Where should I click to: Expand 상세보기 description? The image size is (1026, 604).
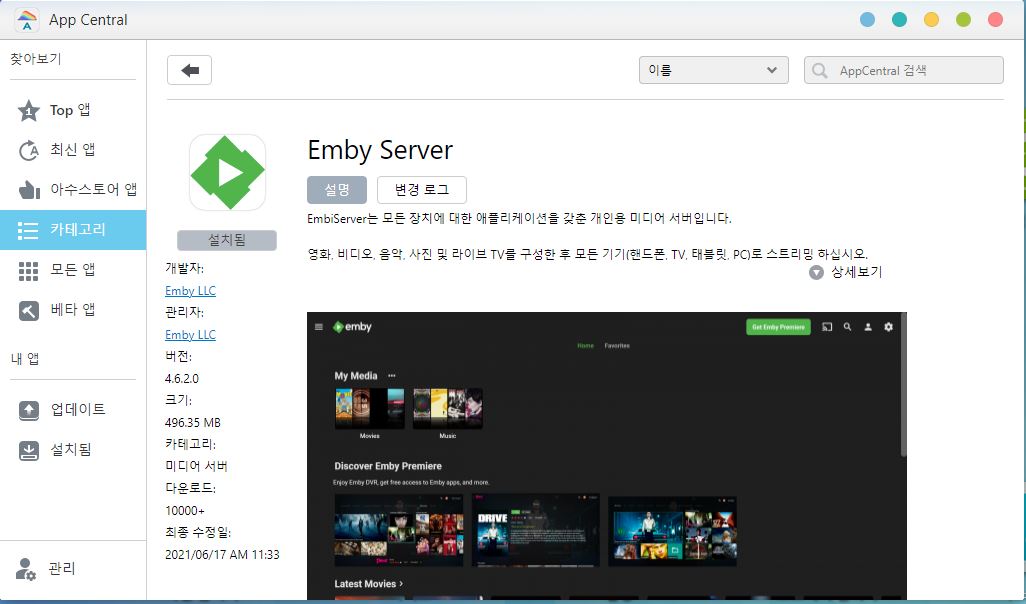(x=845, y=272)
